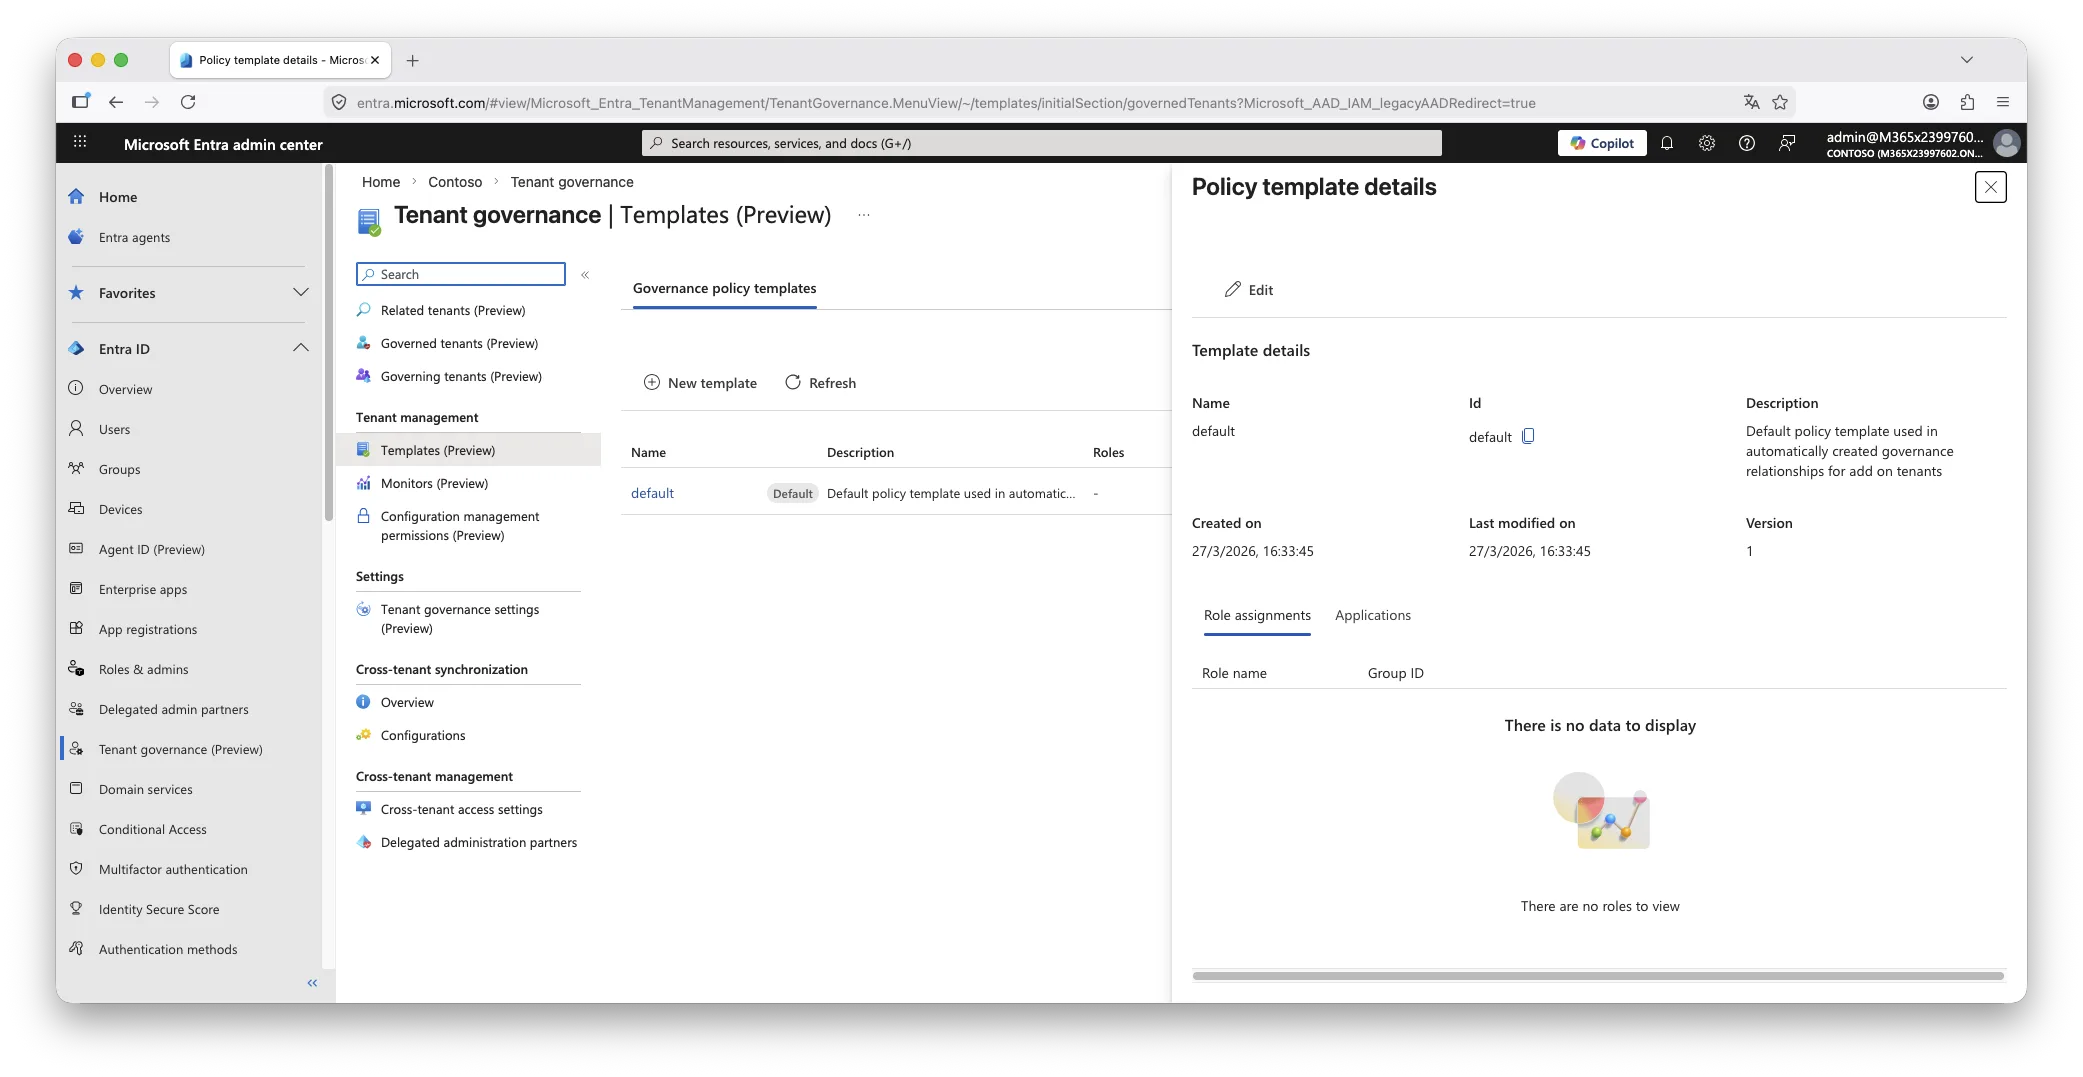
Task: Click the help question mark icon
Action: click(1747, 143)
